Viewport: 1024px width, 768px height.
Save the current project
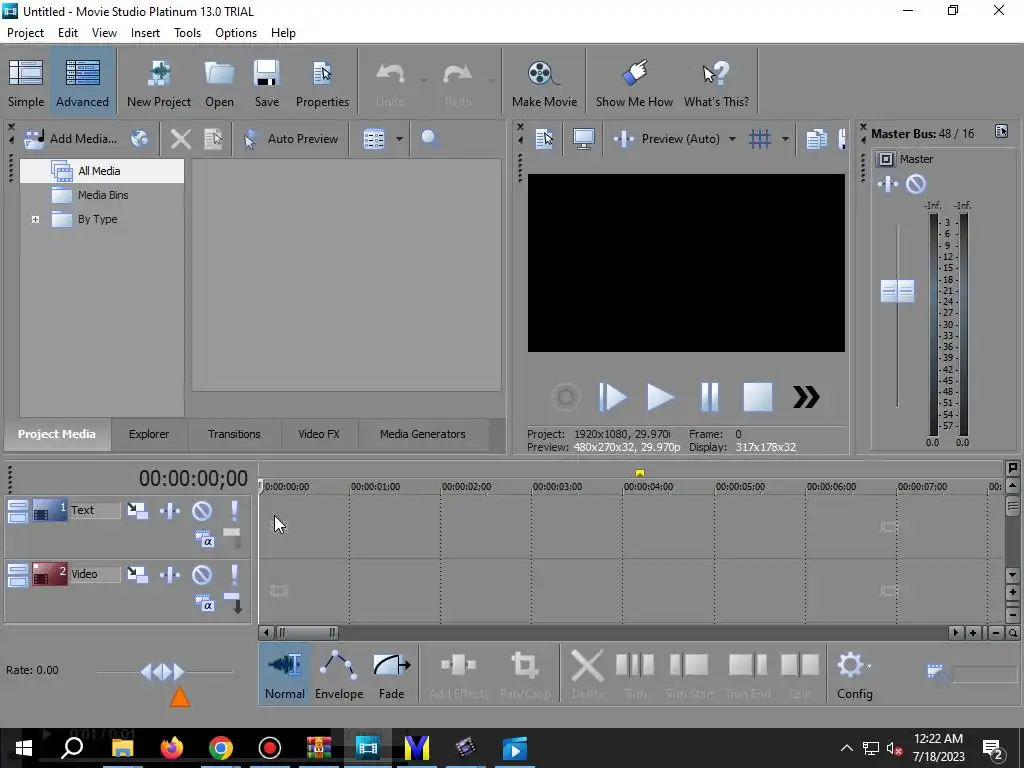pyautogui.click(x=266, y=82)
